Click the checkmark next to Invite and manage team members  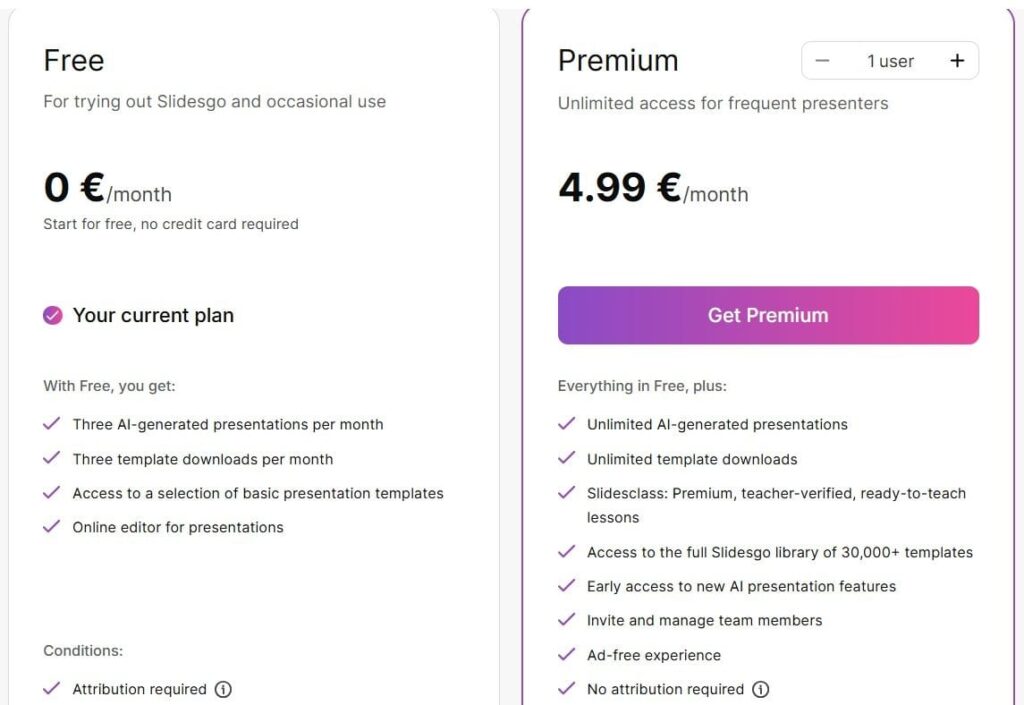click(567, 620)
